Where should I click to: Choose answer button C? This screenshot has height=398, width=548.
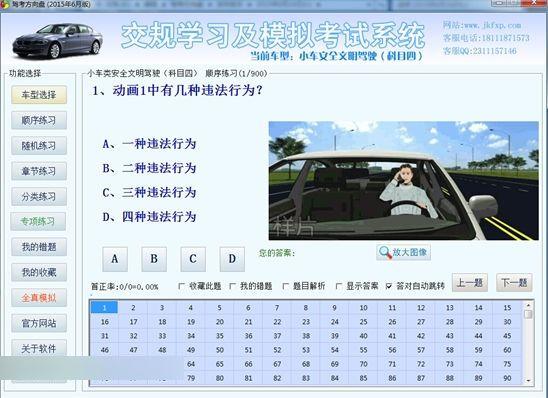point(193,259)
